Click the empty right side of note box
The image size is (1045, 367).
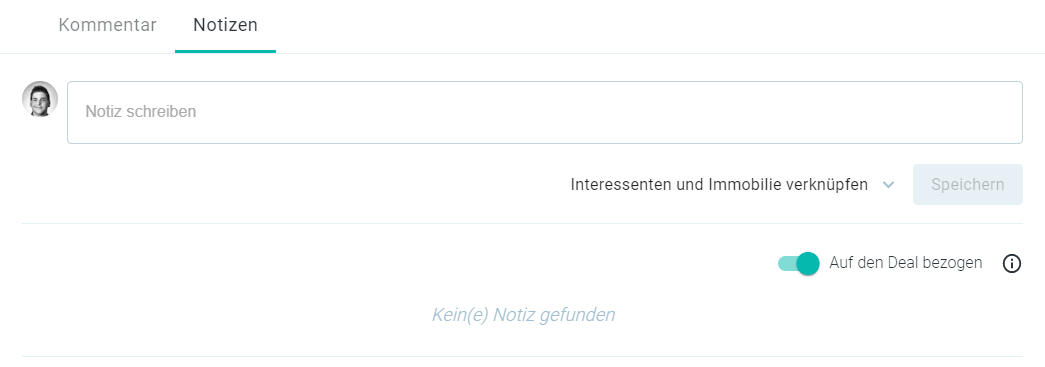[800, 112]
